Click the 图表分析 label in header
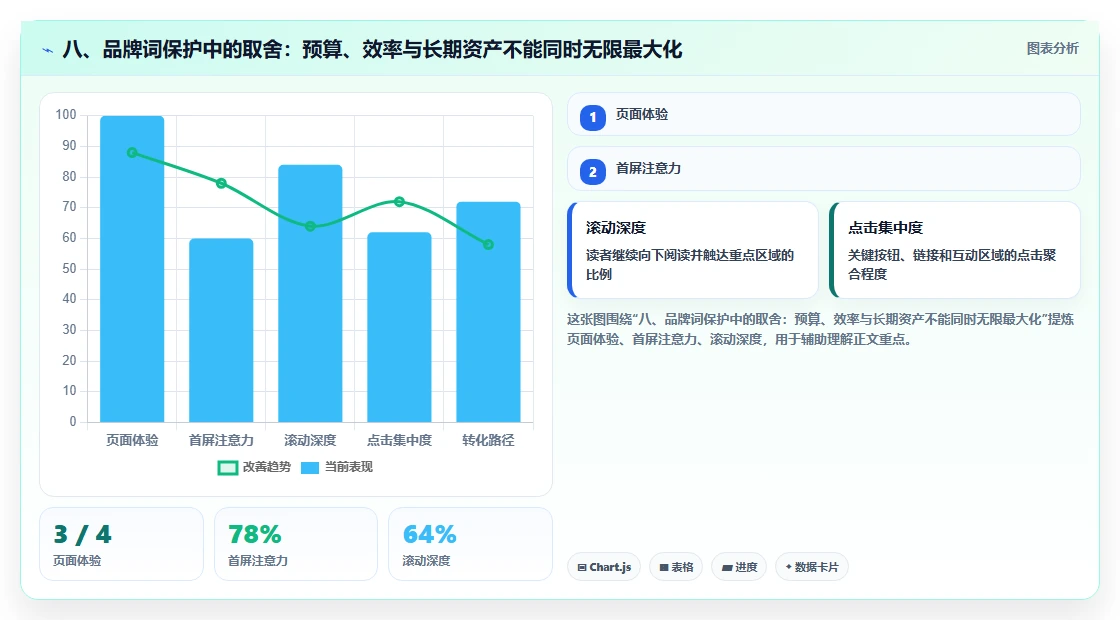The height and width of the screenshot is (620, 1120). click(1052, 49)
